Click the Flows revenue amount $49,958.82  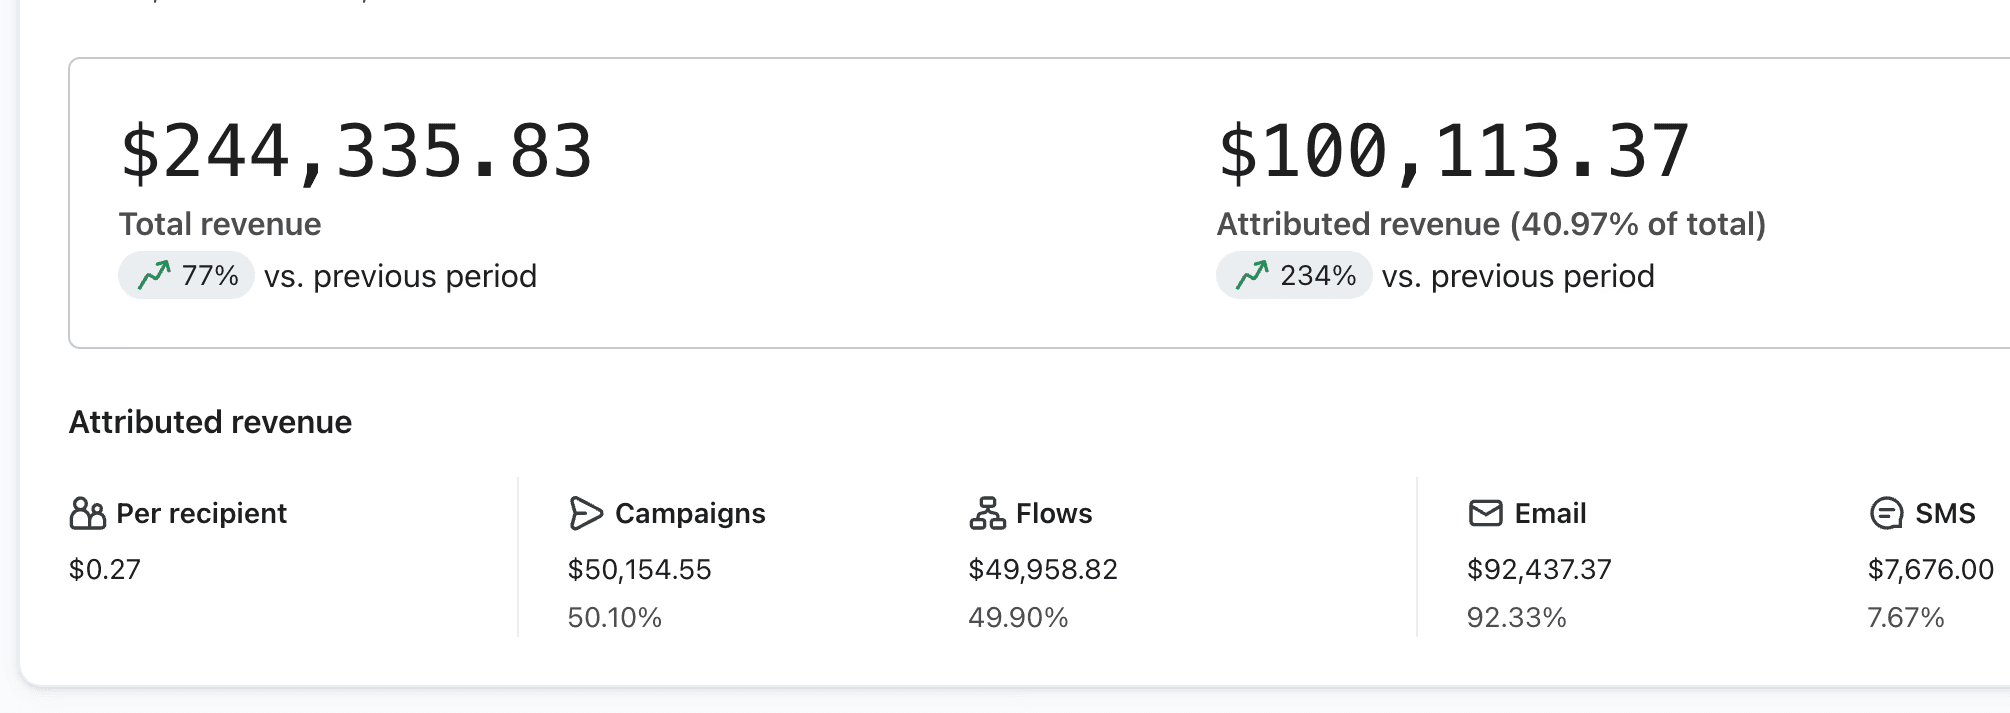[1042, 569]
